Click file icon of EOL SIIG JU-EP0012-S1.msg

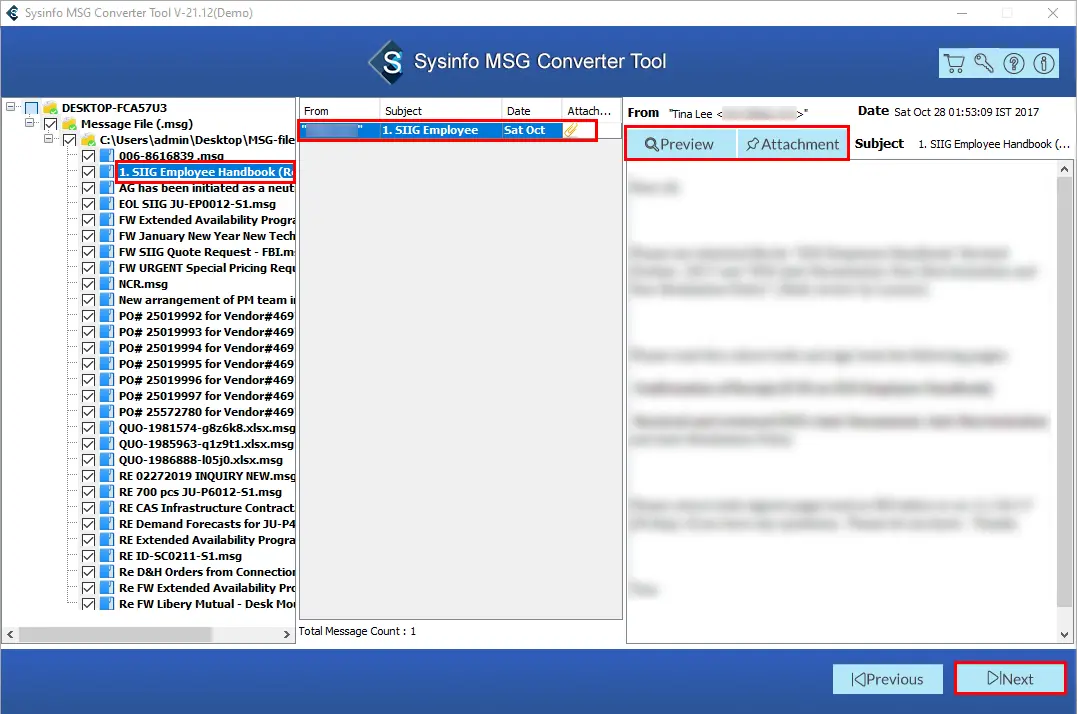pyautogui.click(x=107, y=204)
